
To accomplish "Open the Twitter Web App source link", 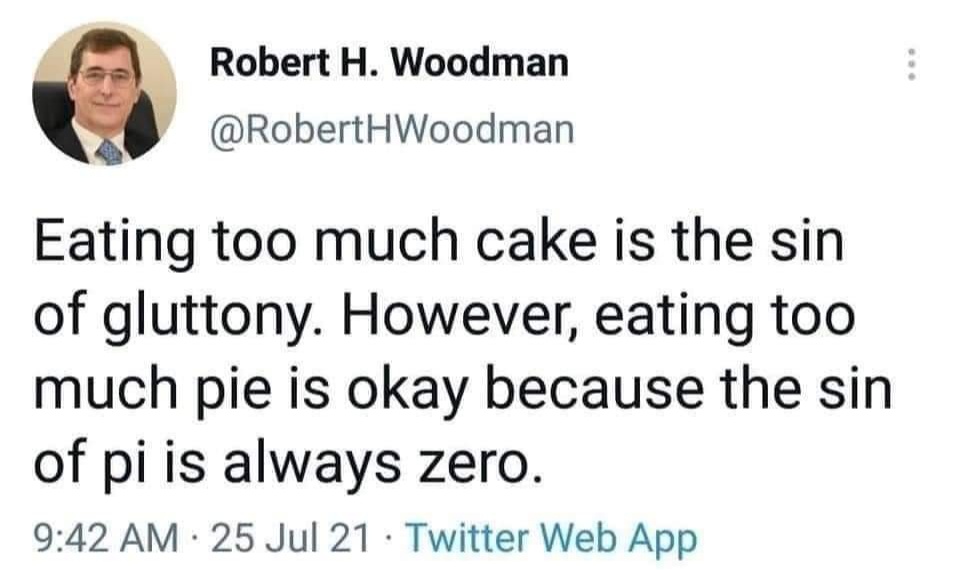I will tap(553, 541).
